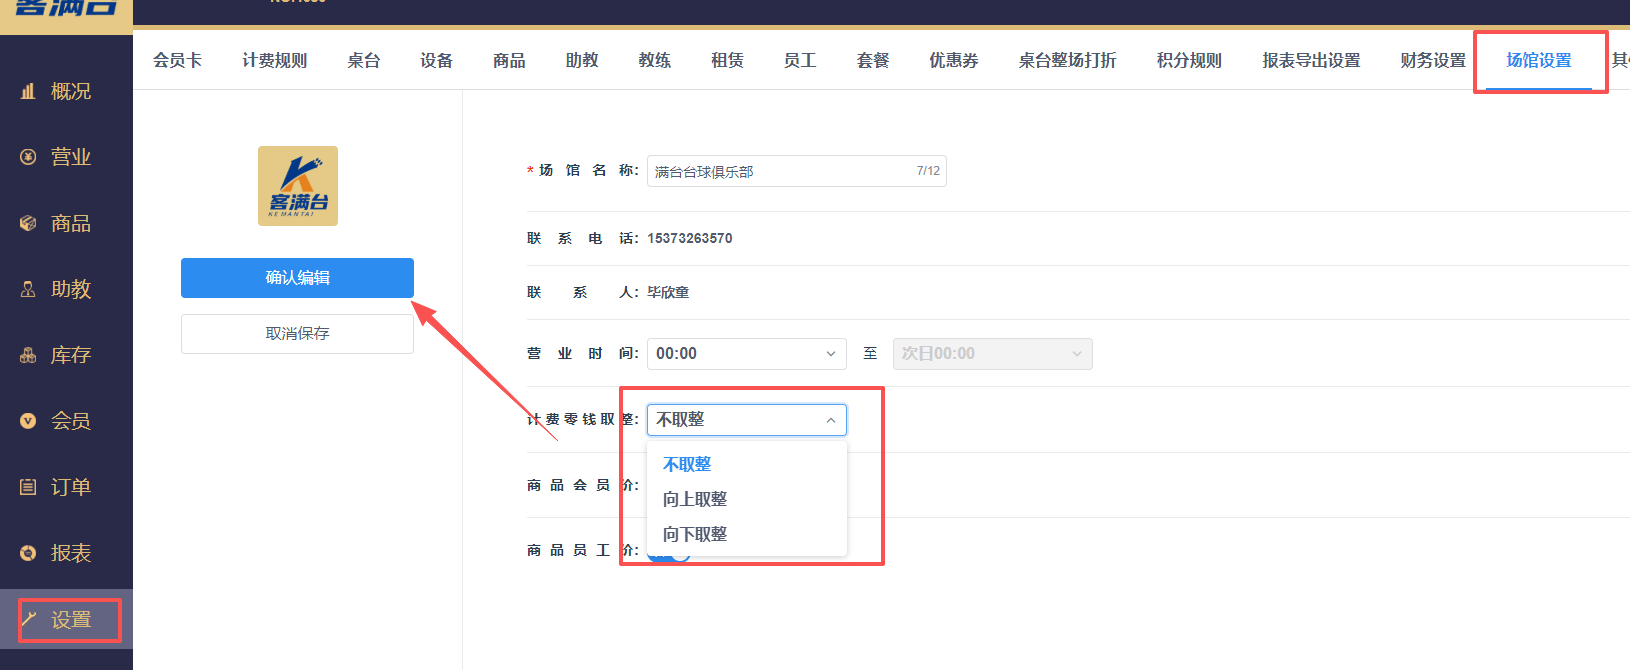Open the 报表导出设置 tab
The height and width of the screenshot is (670, 1630).
pos(1311,60)
